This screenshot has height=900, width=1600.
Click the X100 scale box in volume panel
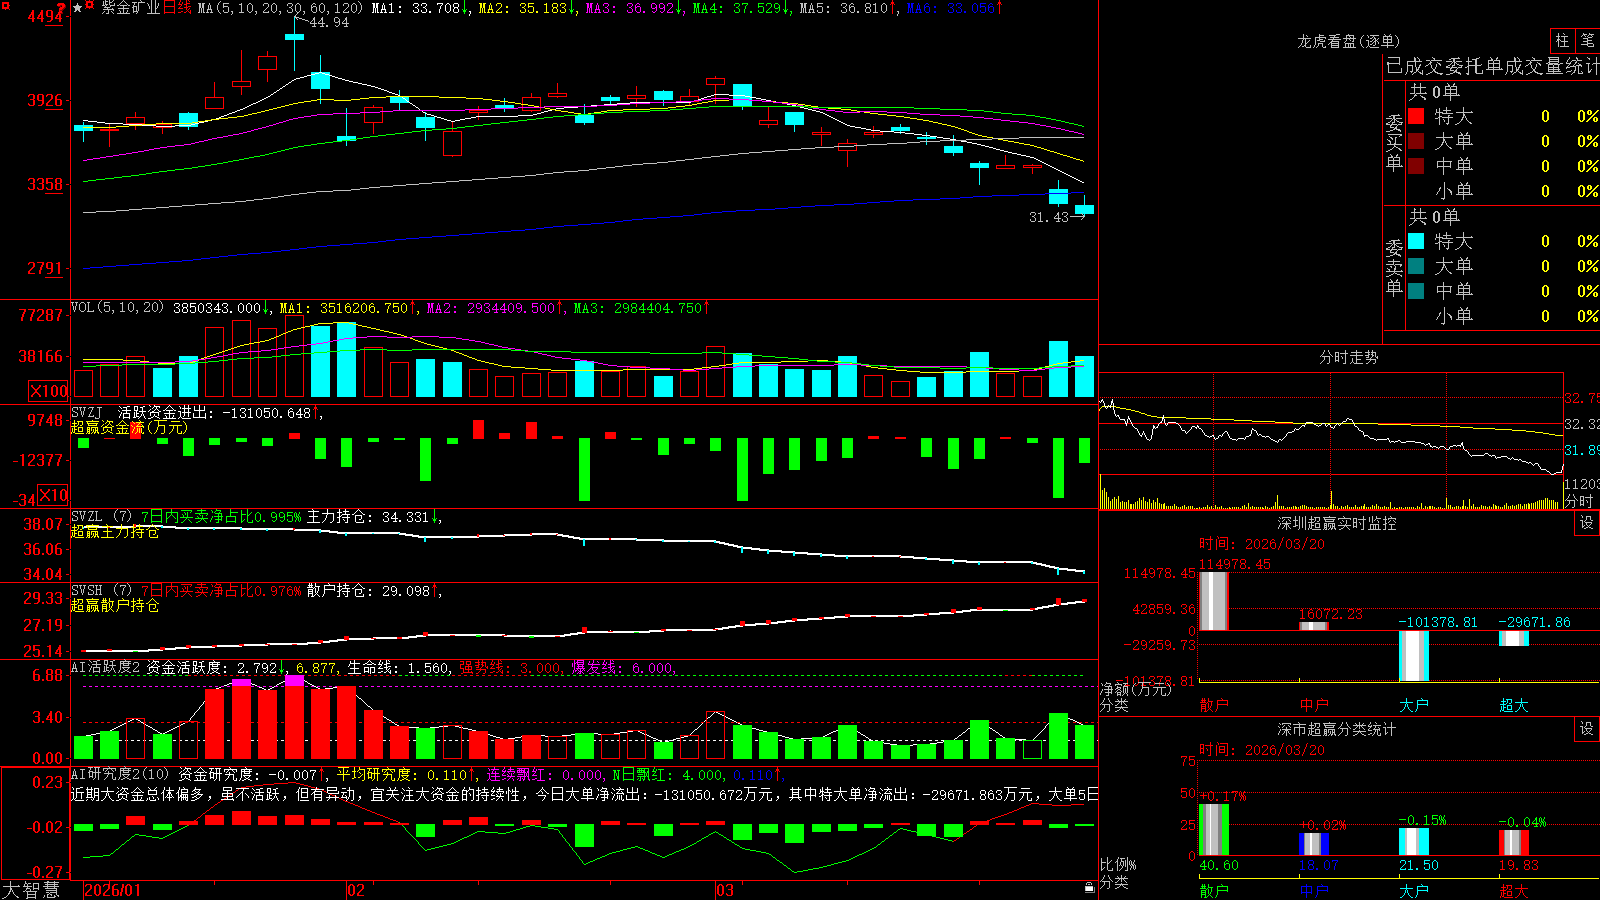click(49, 391)
